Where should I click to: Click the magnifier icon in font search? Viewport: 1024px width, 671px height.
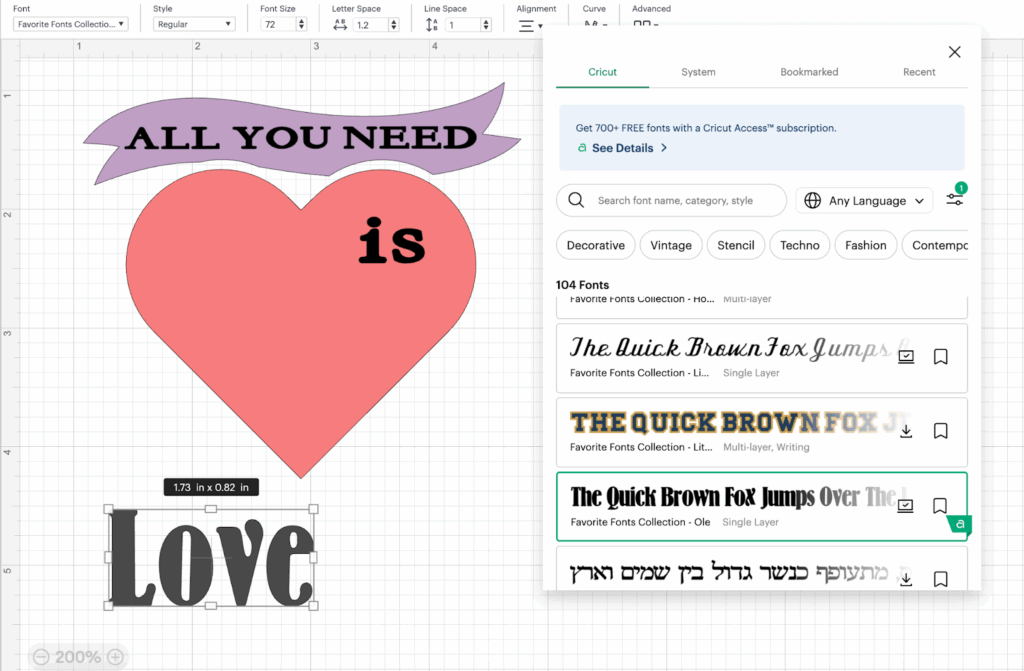pos(576,200)
